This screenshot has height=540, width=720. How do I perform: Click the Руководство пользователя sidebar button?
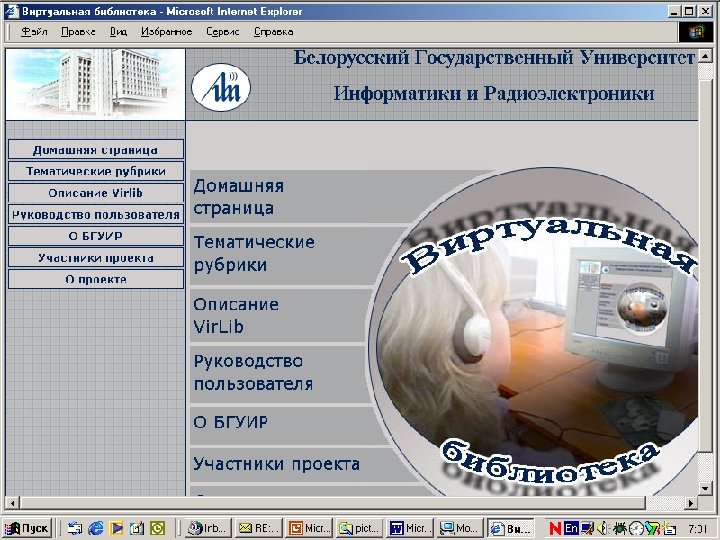coord(96,214)
